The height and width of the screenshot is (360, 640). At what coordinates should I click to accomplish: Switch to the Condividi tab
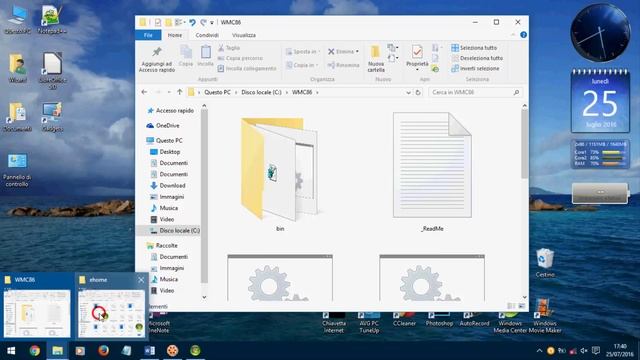click(207, 35)
